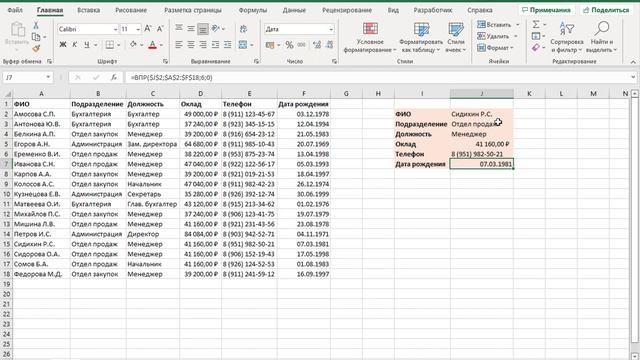Increase font size with large A button

(148, 29)
